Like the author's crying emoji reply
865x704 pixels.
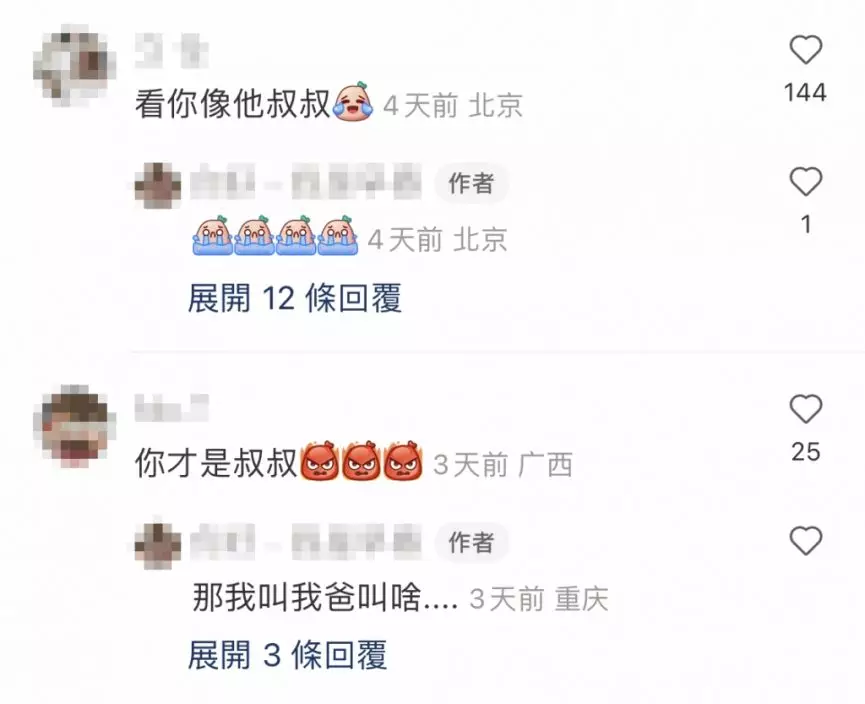pyautogui.click(x=806, y=182)
